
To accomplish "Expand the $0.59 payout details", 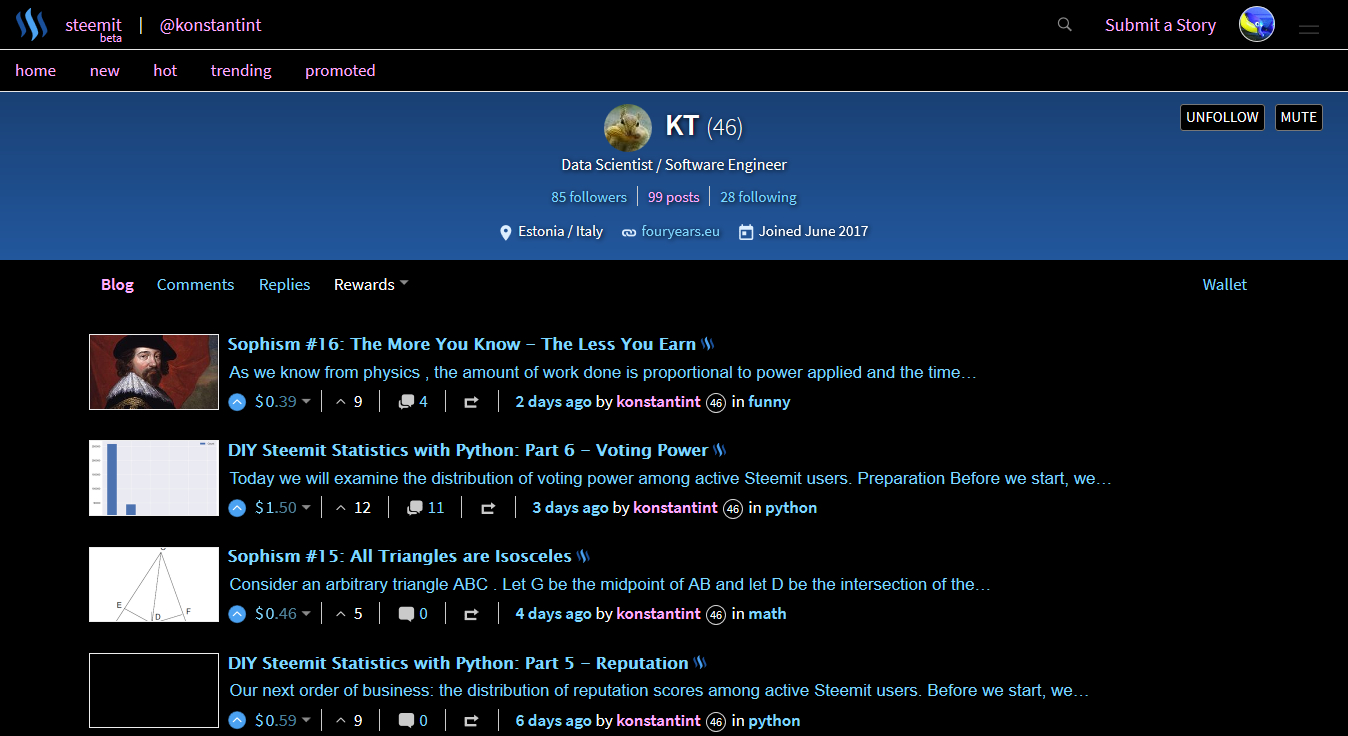I will [282, 720].
